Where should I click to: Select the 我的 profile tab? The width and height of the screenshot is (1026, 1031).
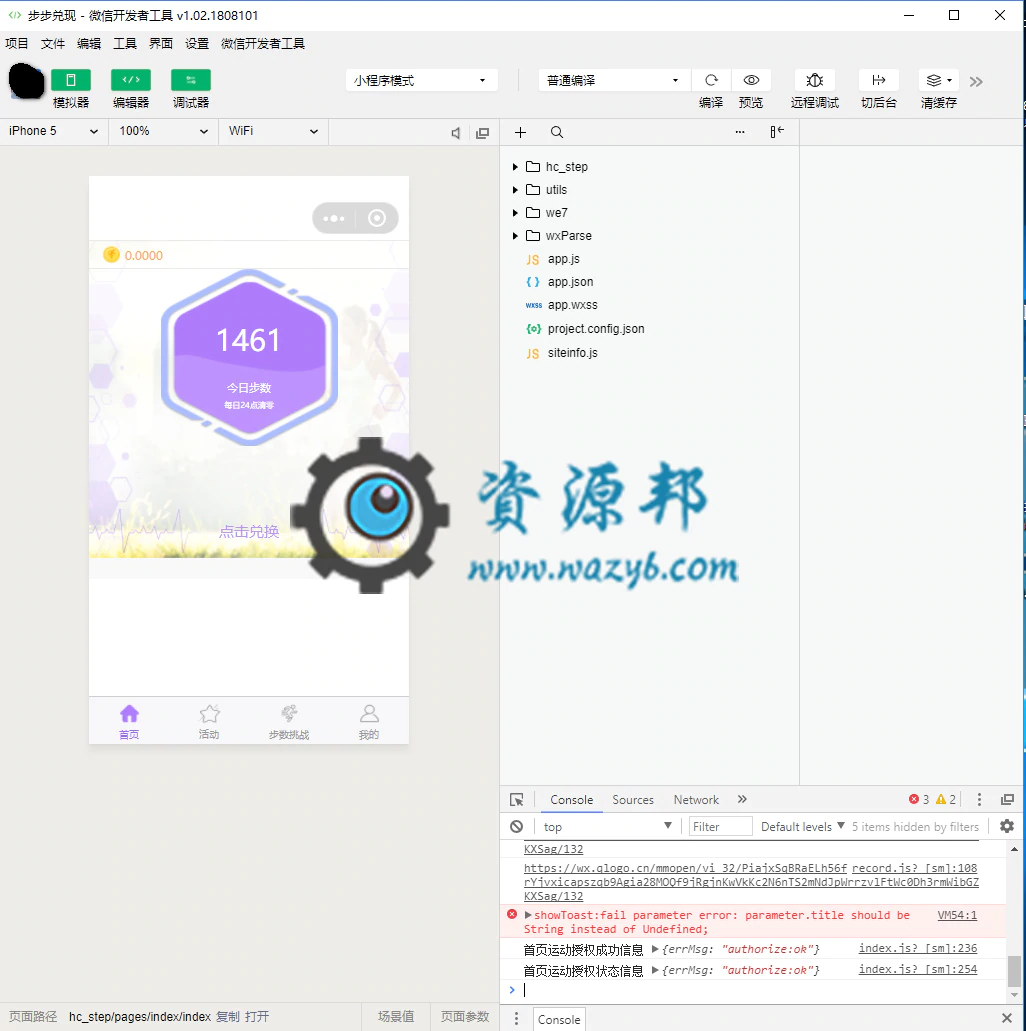(x=369, y=722)
